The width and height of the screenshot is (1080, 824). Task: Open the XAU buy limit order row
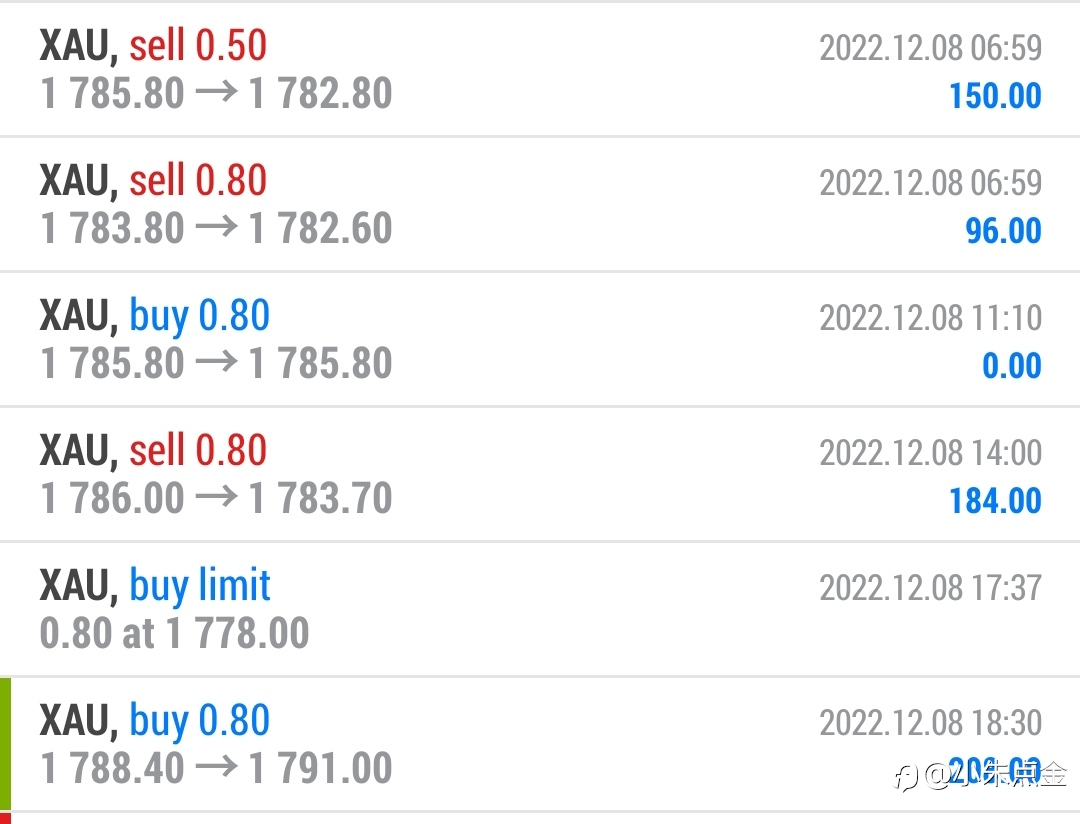(540, 609)
